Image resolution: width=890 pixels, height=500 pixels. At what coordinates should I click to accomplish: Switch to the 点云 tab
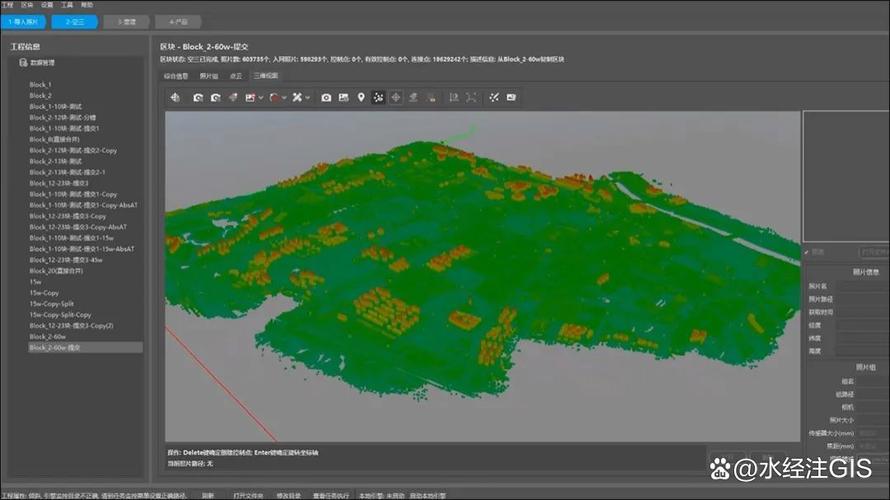tap(235, 75)
